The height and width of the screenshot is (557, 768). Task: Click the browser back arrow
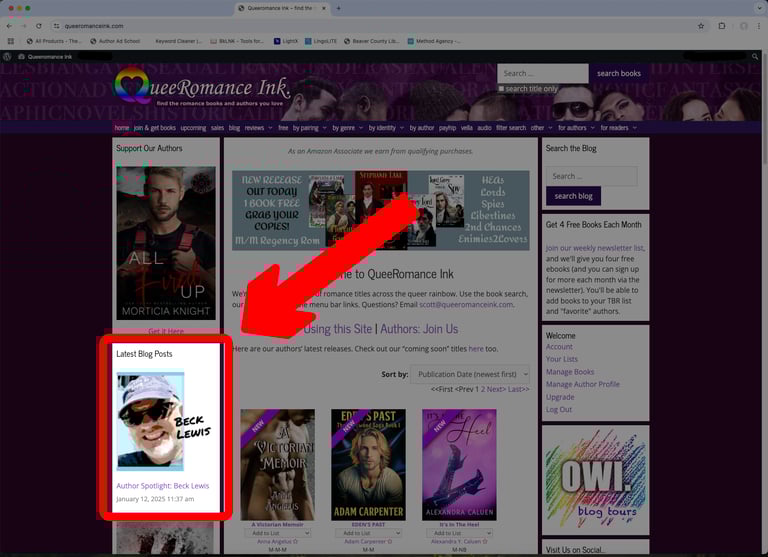tap(9, 26)
